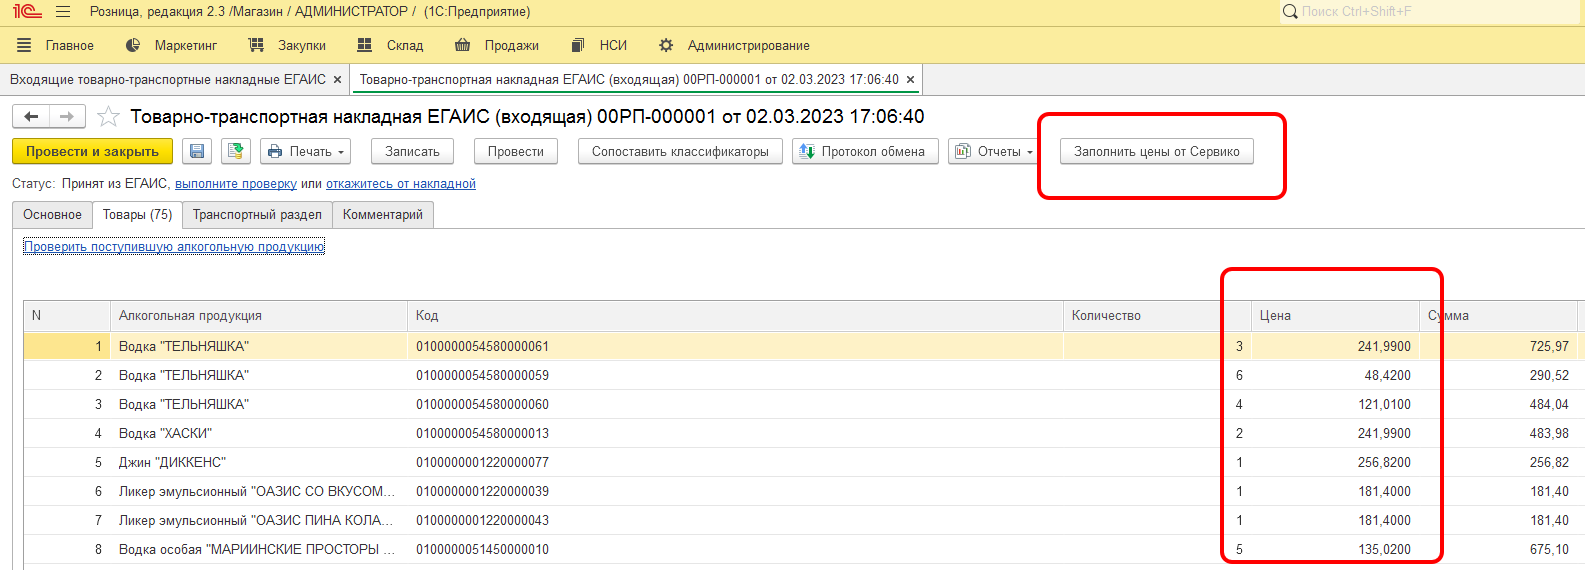Open the Склад section

click(x=405, y=45)
